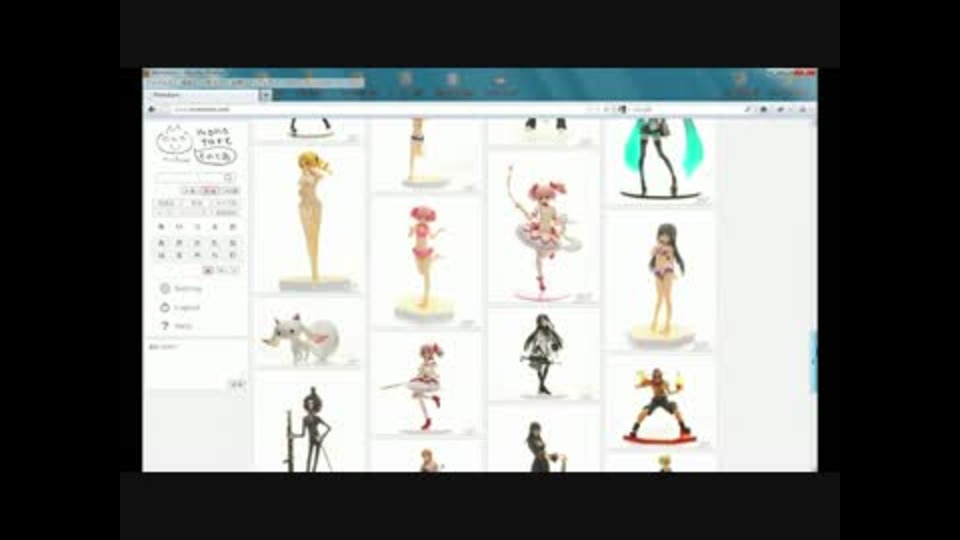Open the dark figure holding a staff thumbnail
This screenshot has height=540, width=960.
309,424
